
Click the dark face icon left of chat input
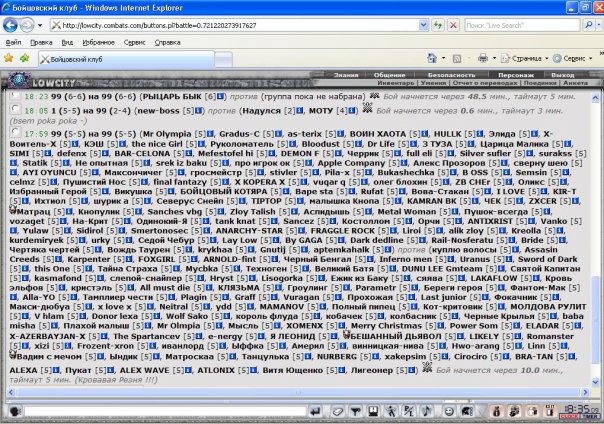click(15, 411)
